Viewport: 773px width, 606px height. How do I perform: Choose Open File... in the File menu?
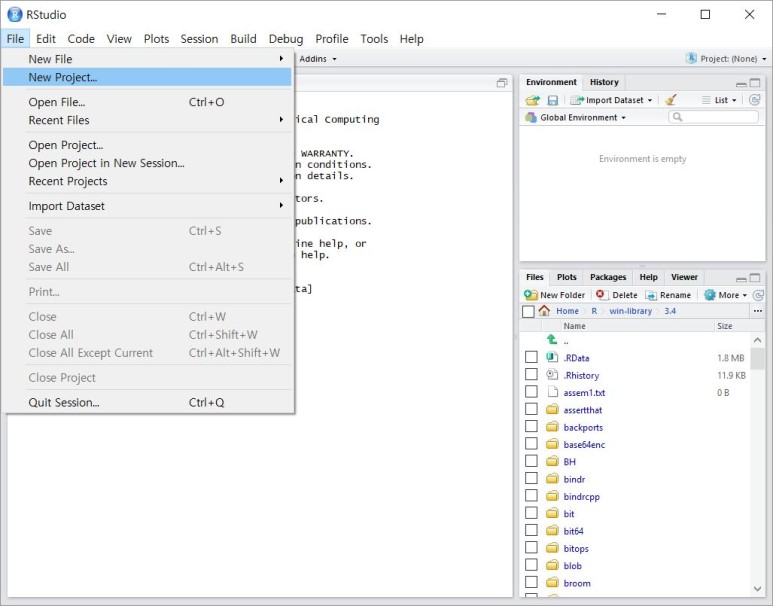147,102
